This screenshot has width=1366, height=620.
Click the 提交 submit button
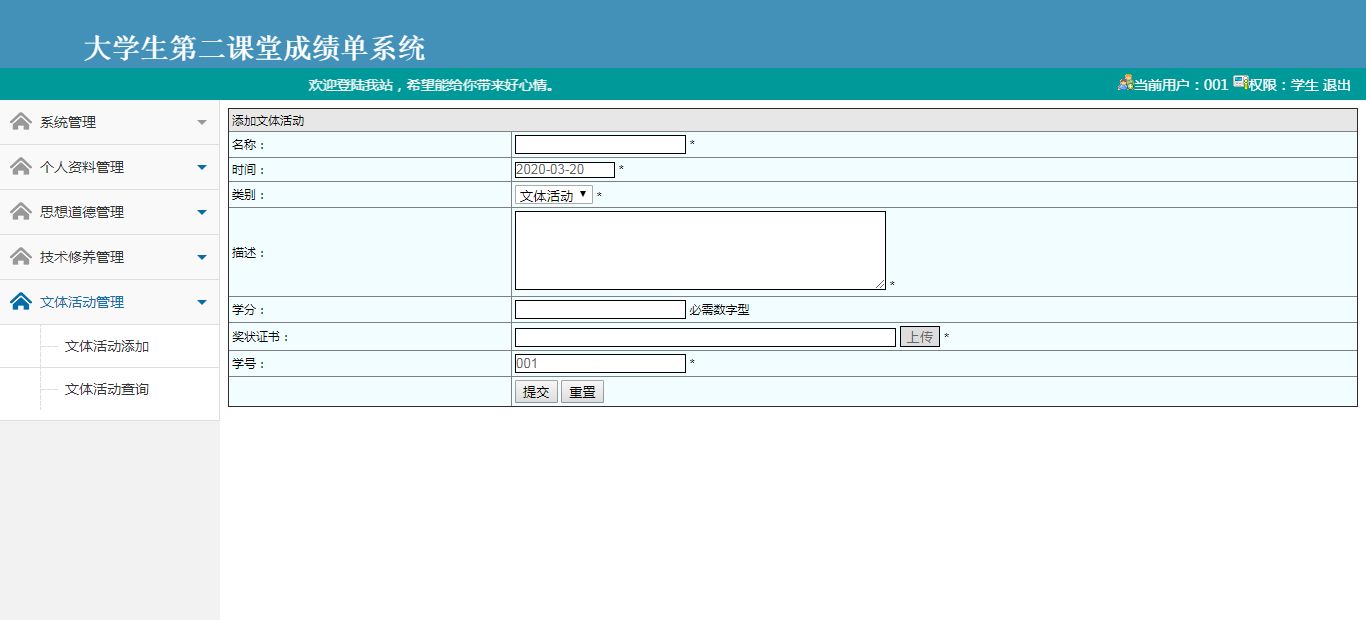click(x=536, y=392)
